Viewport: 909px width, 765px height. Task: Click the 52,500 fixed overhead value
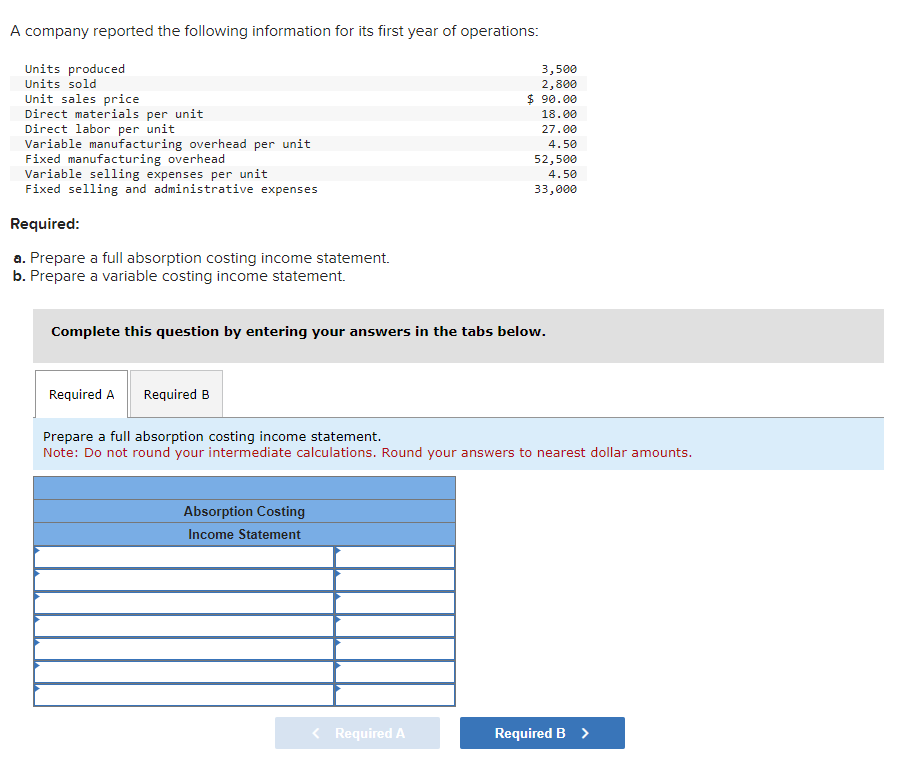(555, 159)
